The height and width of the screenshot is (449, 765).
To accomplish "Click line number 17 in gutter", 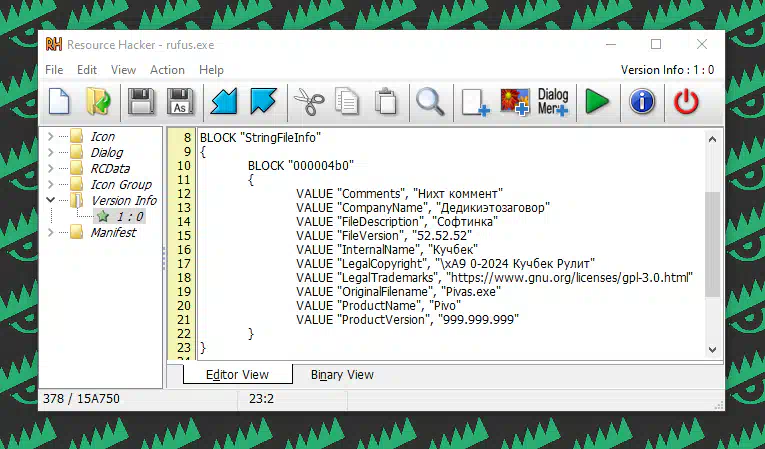I will point(183,264).
